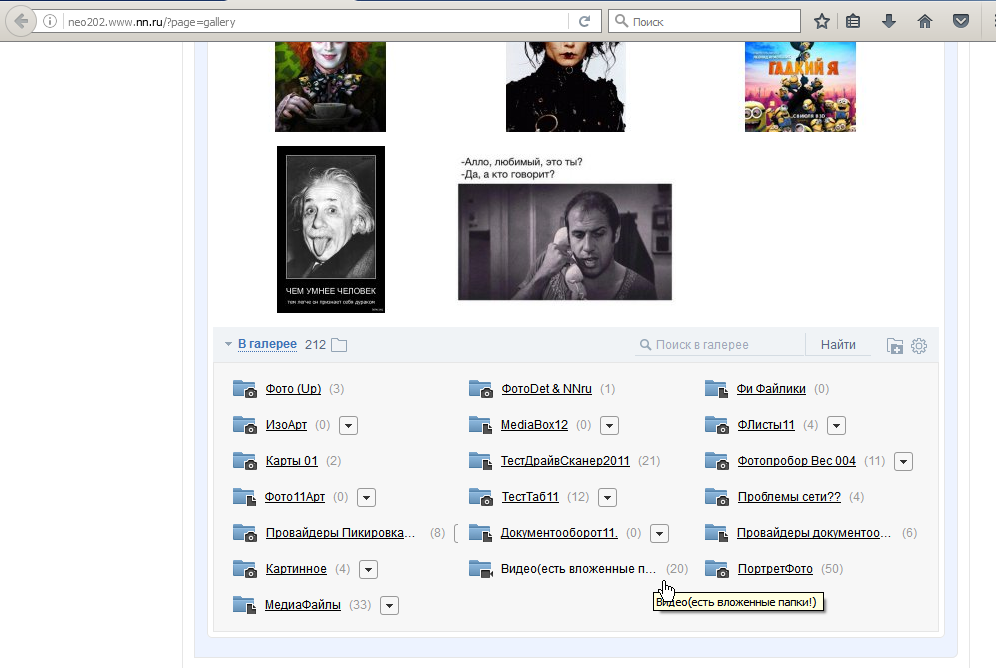996x668 pixels.
Task: Open the man on telephone image thumbnail
Action: pyautogui.click(x=565, y=242)
